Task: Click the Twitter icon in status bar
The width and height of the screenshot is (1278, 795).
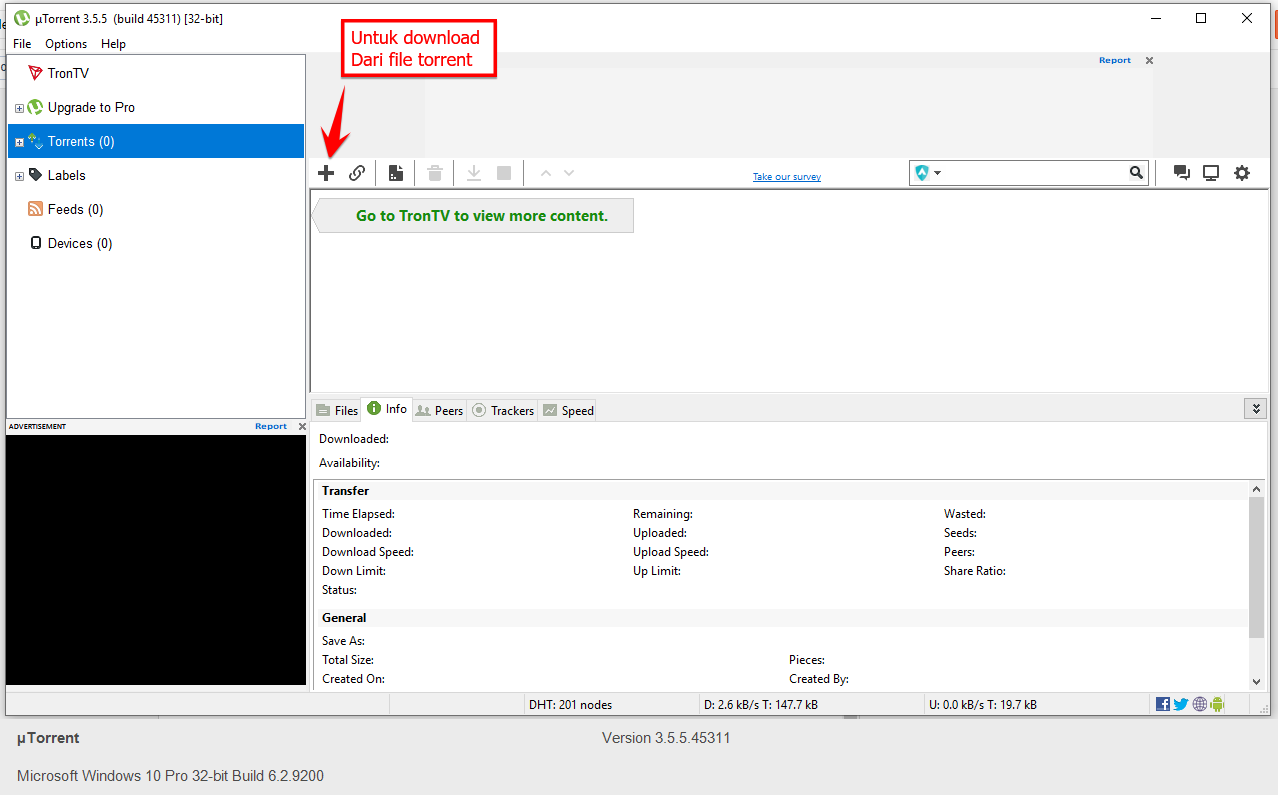Action: 1181,704
